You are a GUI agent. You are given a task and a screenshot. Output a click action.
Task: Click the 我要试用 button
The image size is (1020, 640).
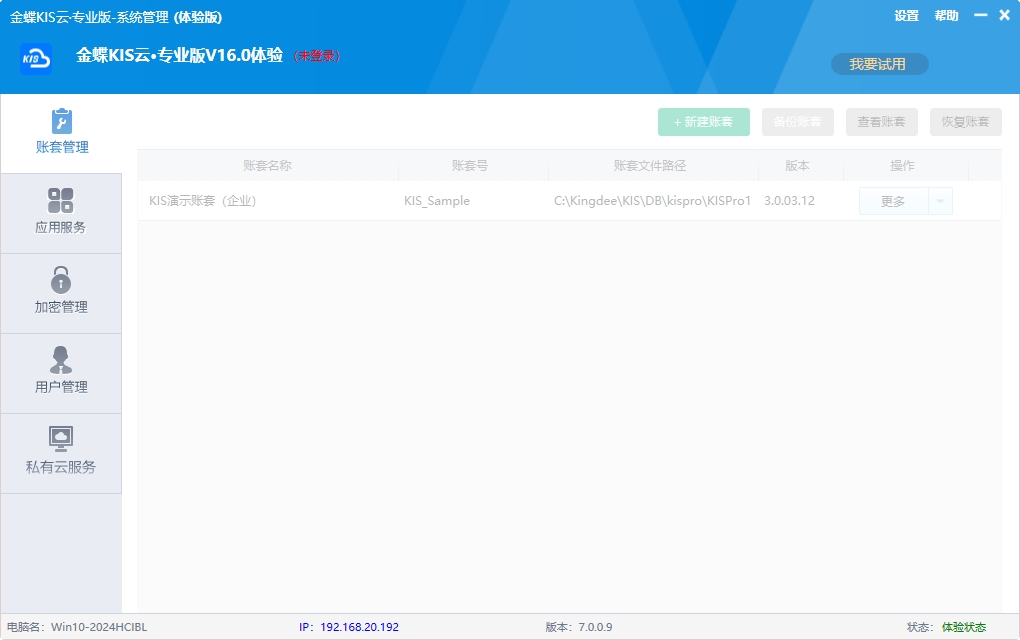(879, 64)
